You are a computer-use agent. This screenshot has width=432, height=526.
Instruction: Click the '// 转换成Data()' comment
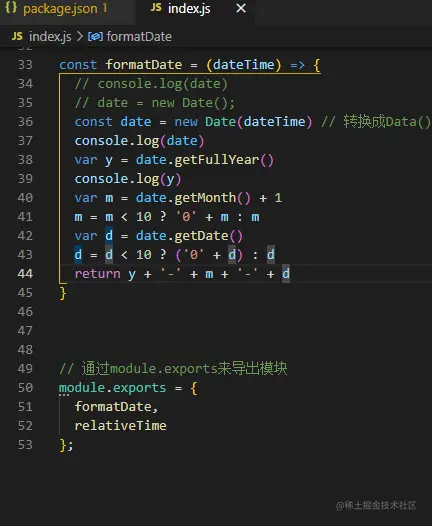376,122
